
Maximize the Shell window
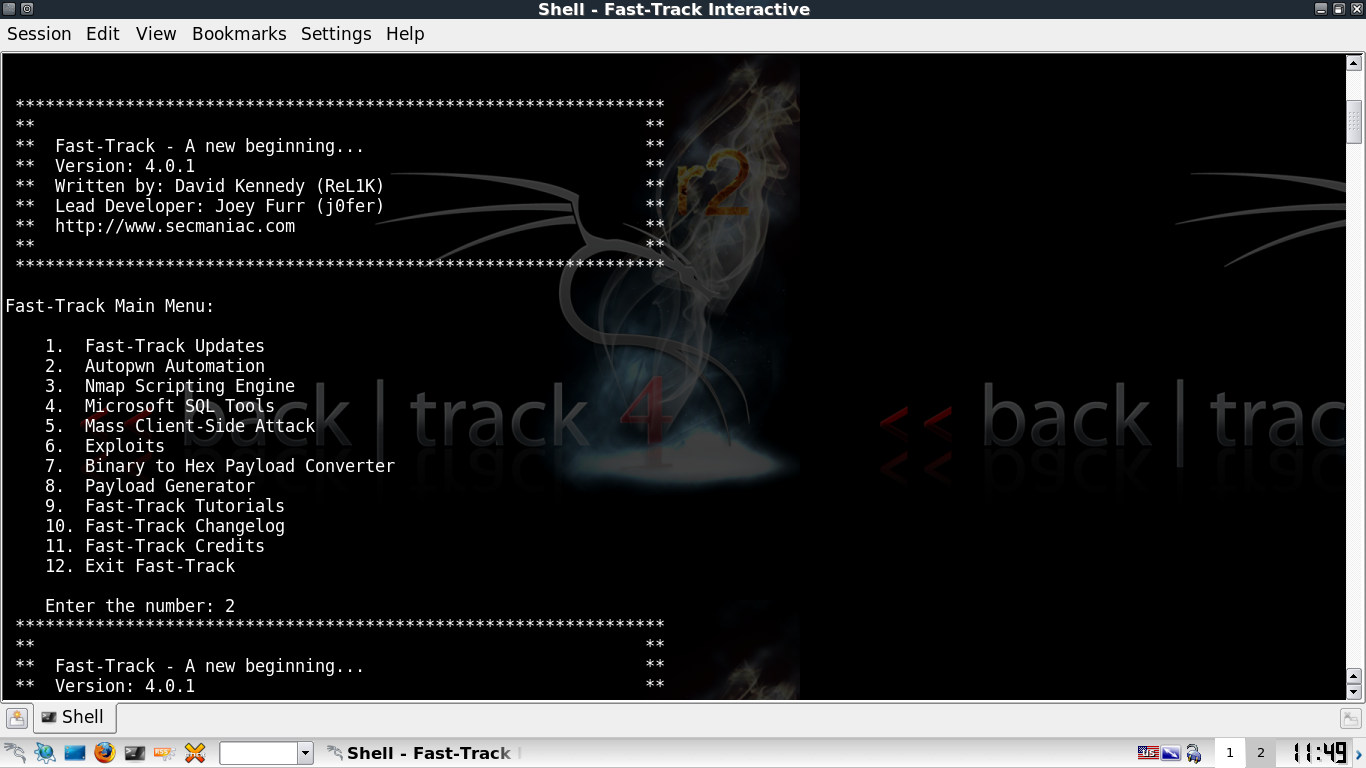(1339, 9)
